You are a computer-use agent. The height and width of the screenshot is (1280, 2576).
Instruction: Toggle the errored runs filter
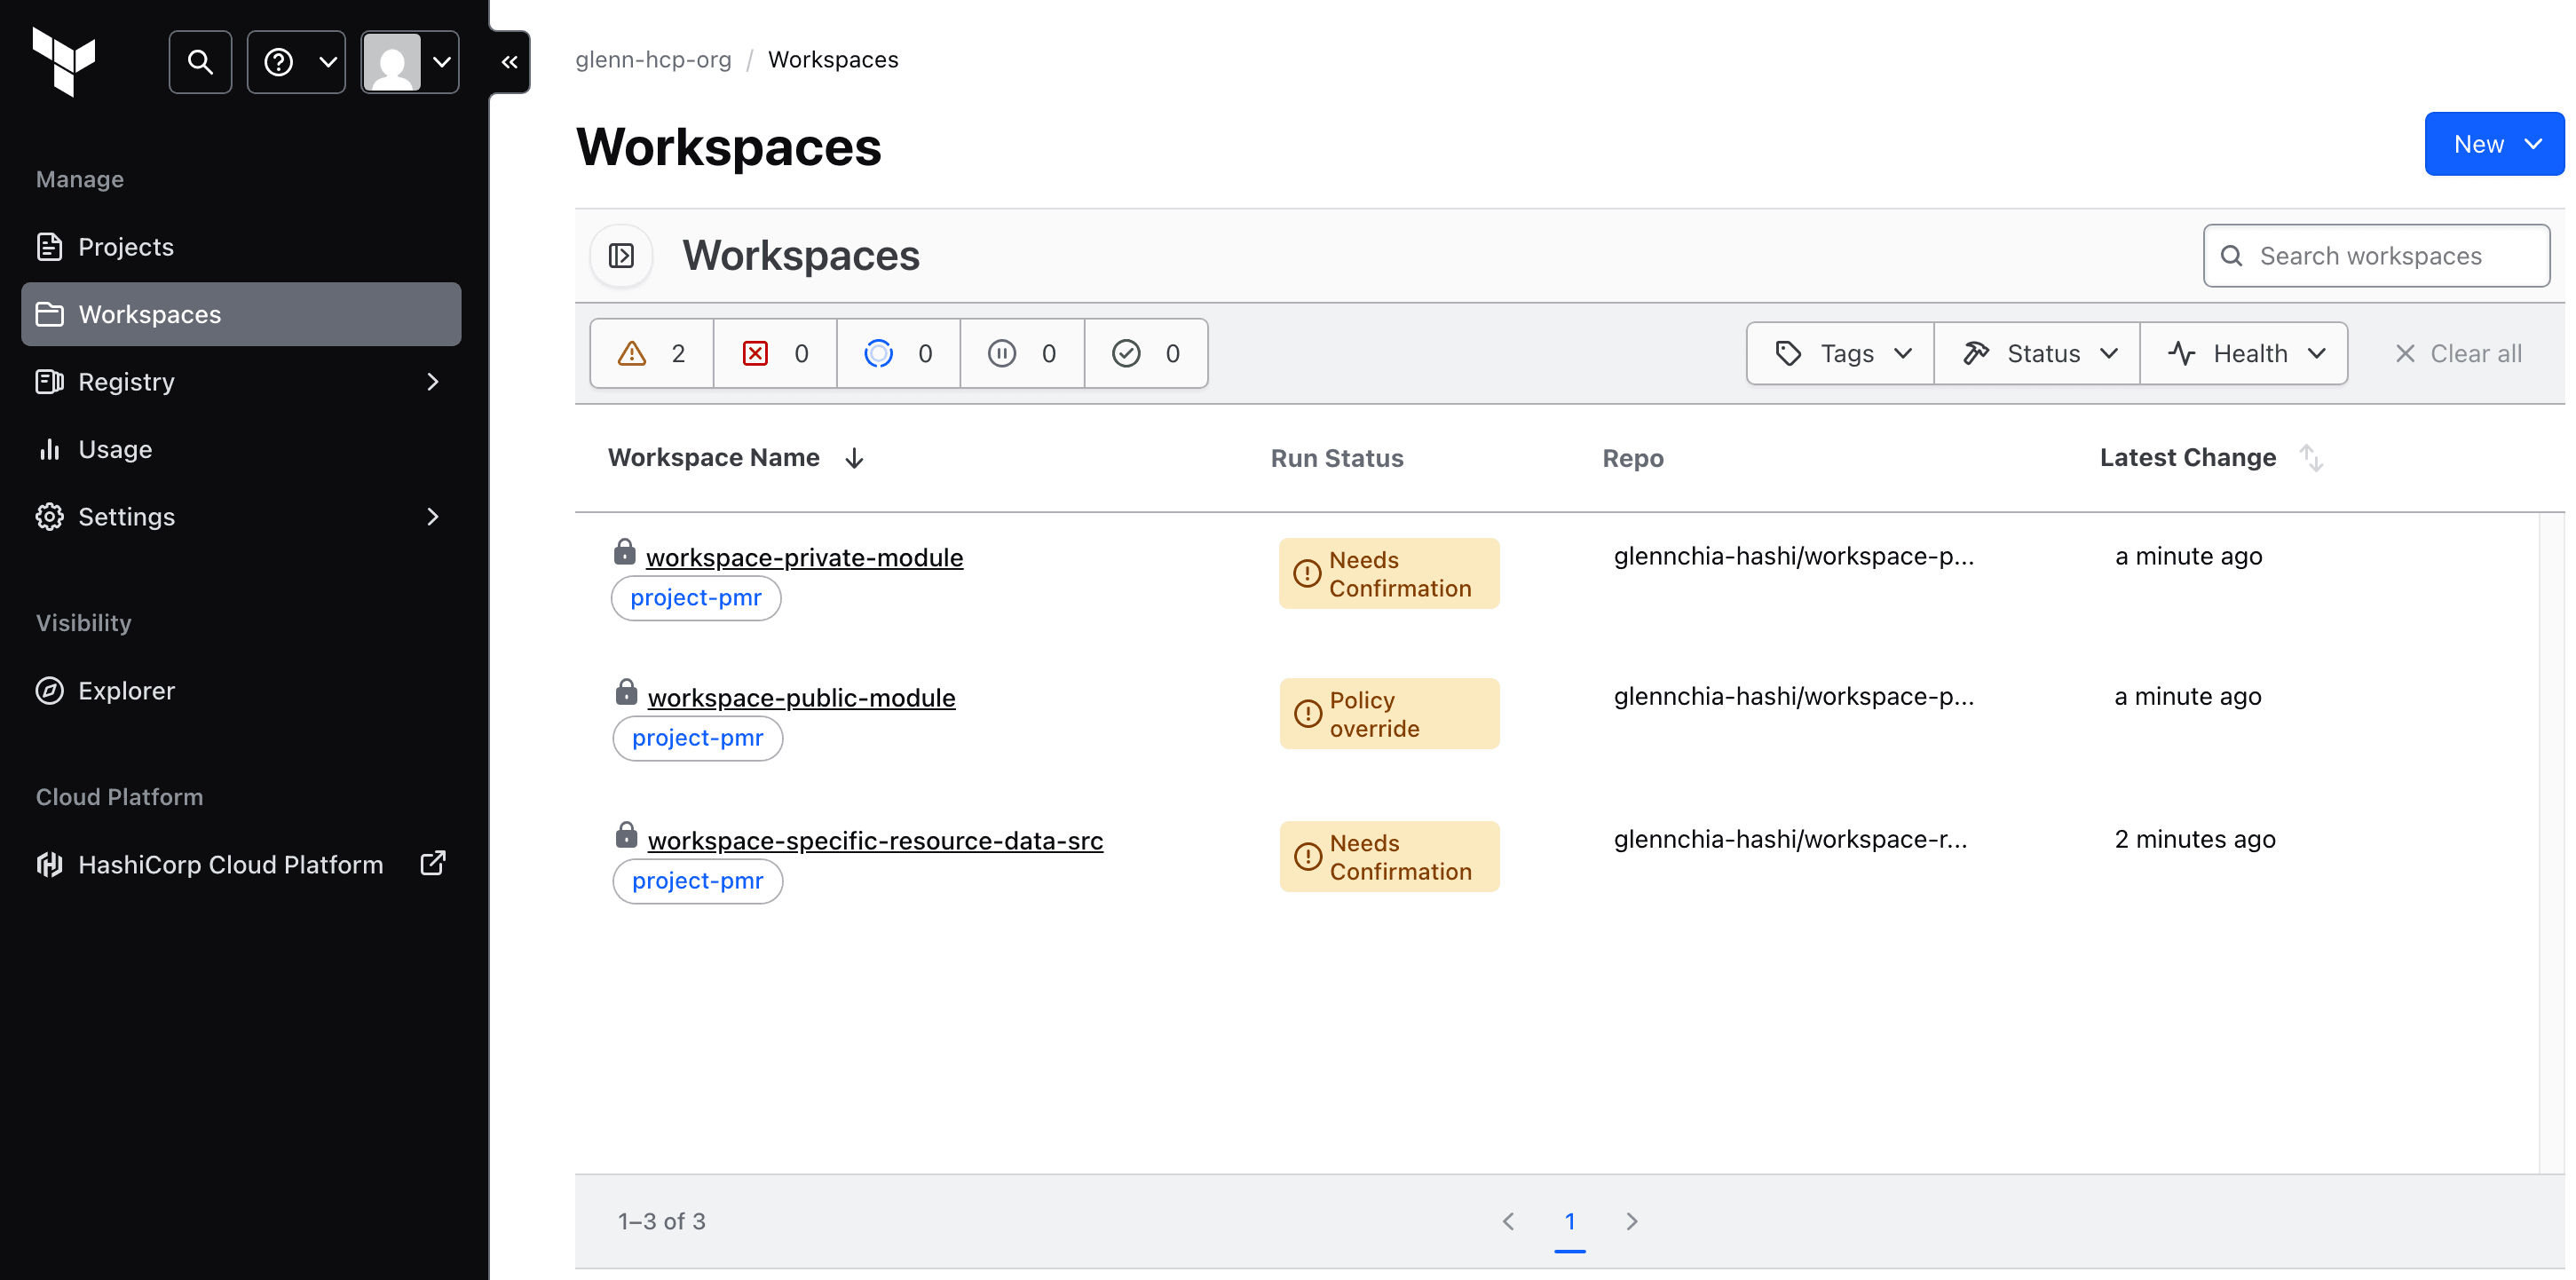click(774, 353)
